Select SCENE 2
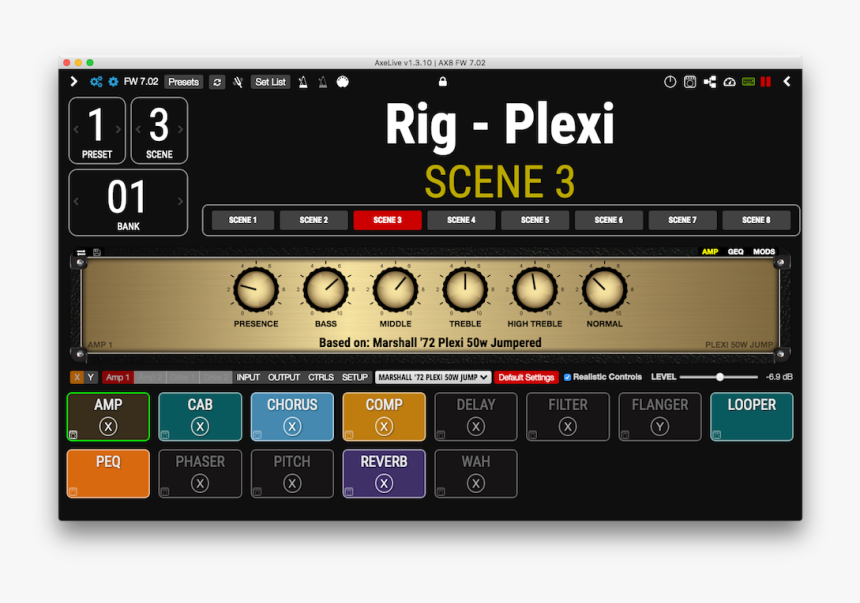The height and width of the screenshot is (603, 860). point(314,220)
